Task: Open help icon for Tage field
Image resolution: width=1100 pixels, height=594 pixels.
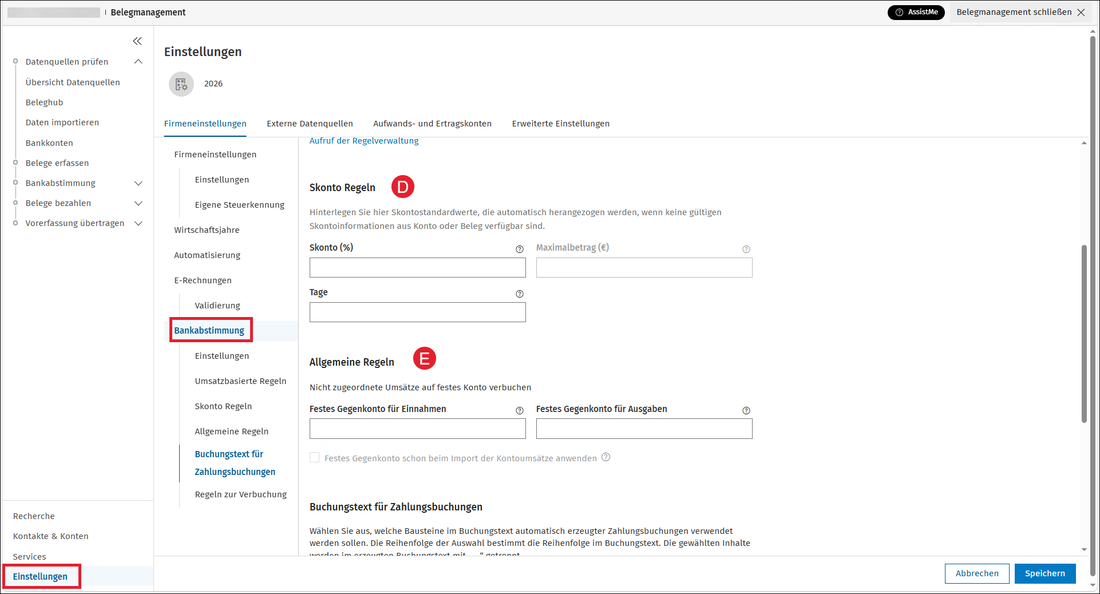Action: (520, 294)
